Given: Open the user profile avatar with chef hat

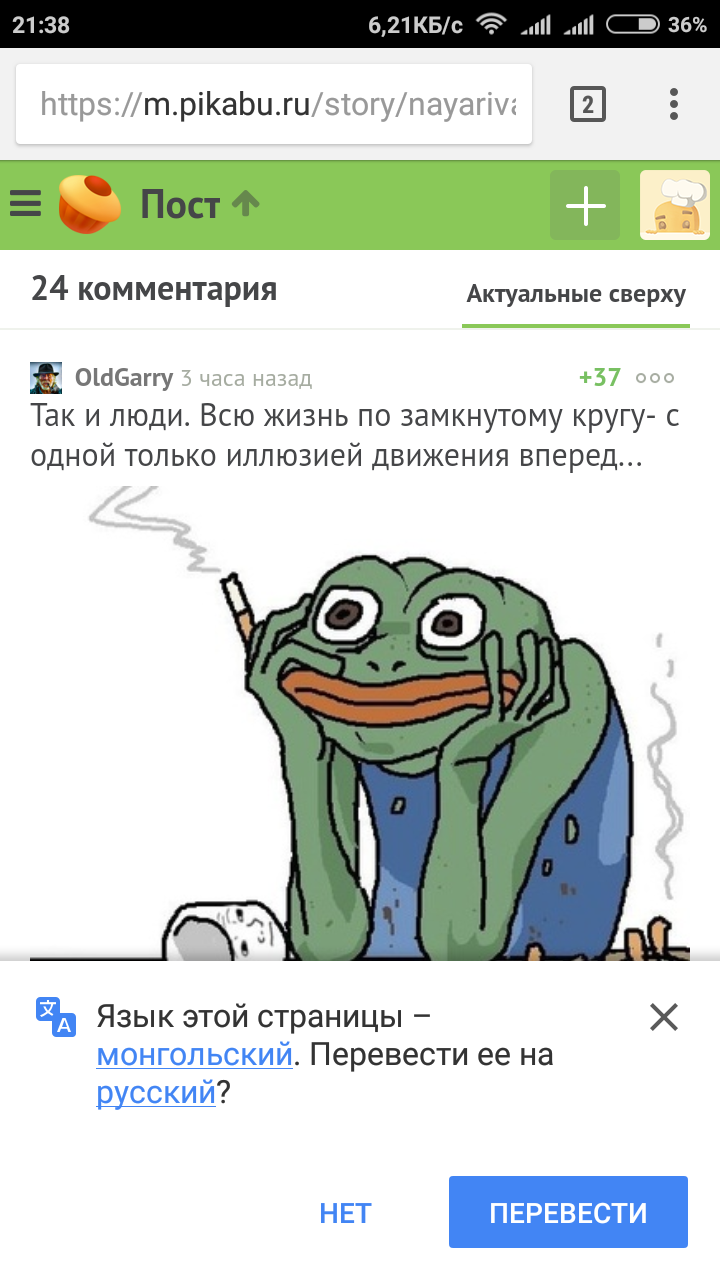Looking at the screenshot, I should [x=675, y=205].
